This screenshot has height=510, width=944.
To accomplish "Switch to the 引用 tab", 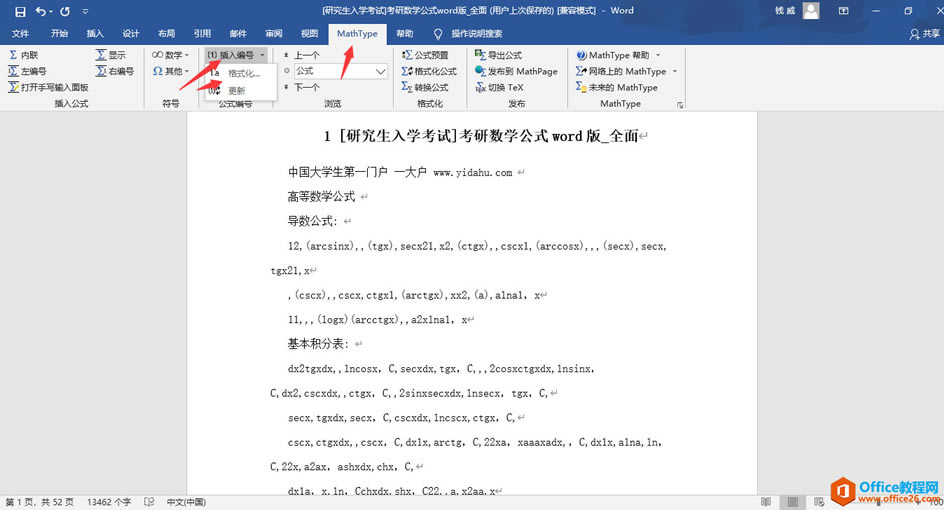I will pos(202,34).
